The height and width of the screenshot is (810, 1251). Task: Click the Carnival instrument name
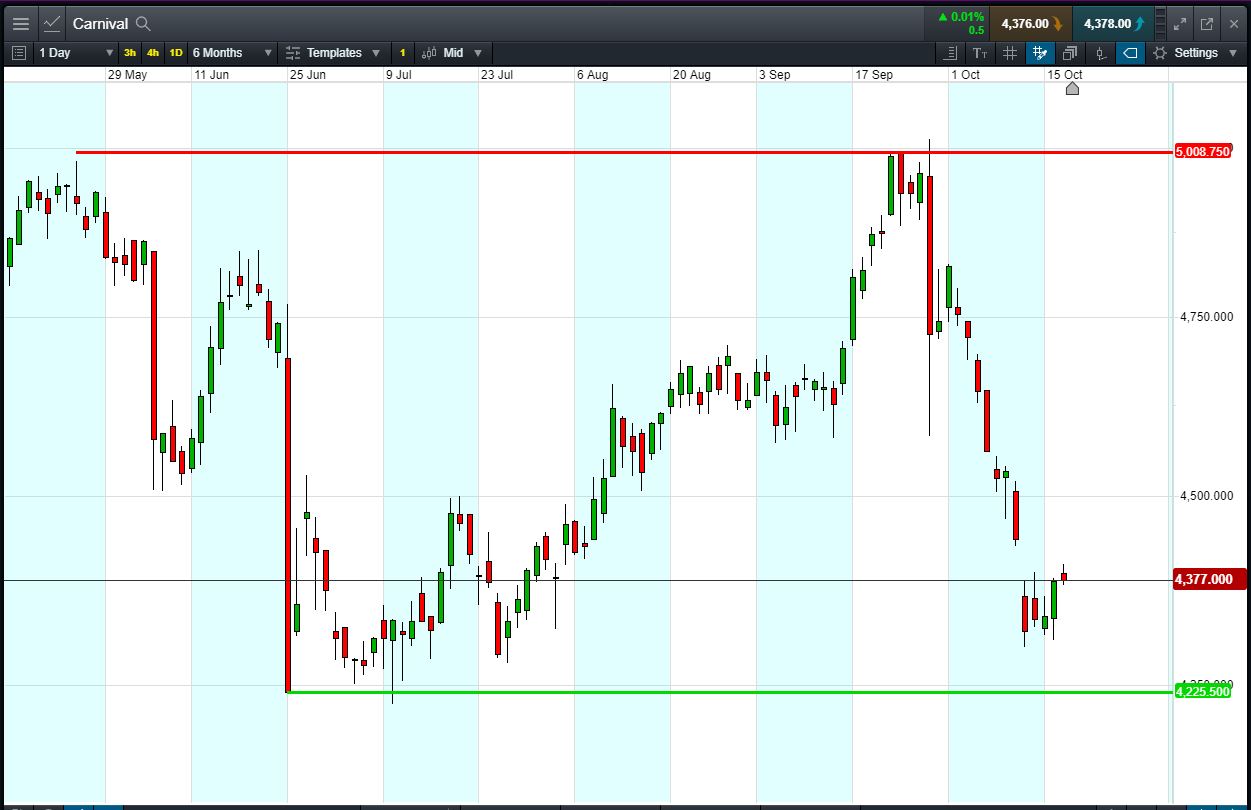pyautogui.click(x=100, y=23)
